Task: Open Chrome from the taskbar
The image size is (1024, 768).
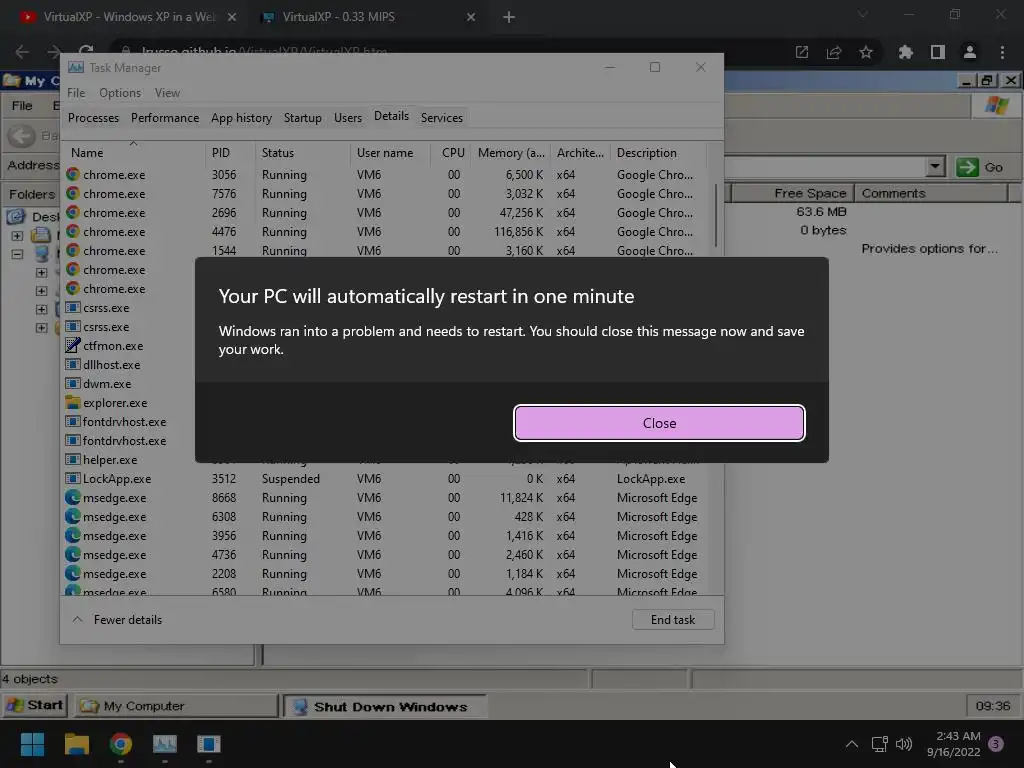Action: tap(121, 744)
